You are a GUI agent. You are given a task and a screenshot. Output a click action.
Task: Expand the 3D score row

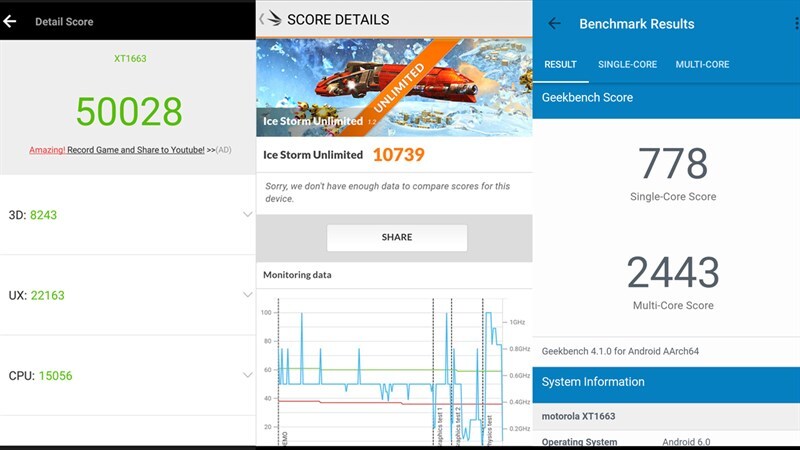point(247,214)
